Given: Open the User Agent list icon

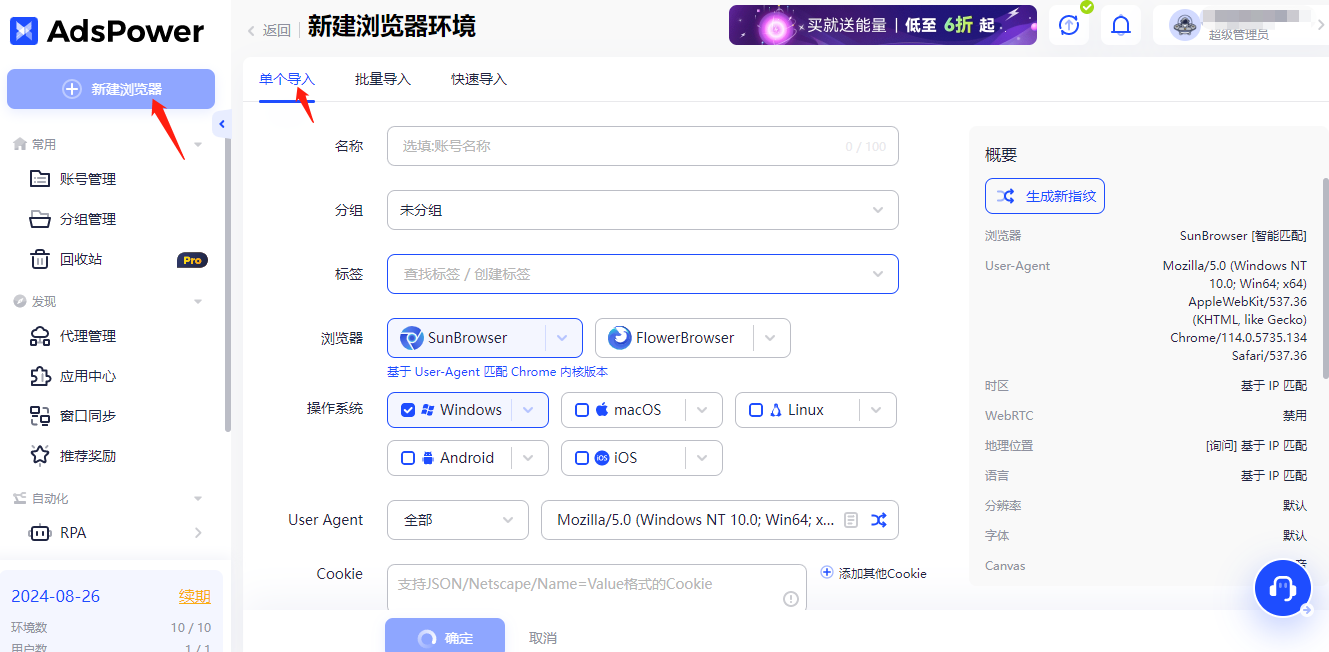Looking at the screenshot, I should click(x=851, y=520).
